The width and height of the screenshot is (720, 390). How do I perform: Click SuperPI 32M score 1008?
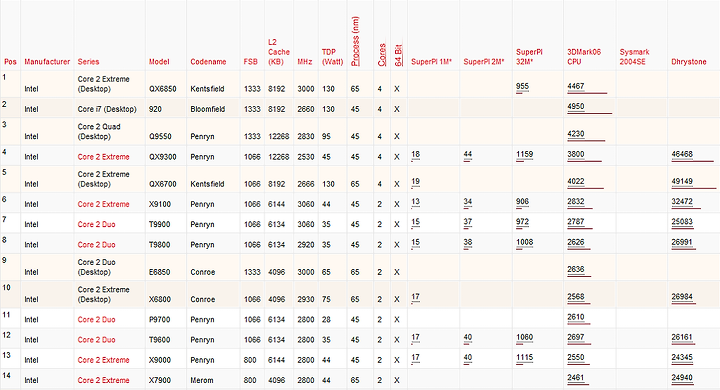point(524,242)
